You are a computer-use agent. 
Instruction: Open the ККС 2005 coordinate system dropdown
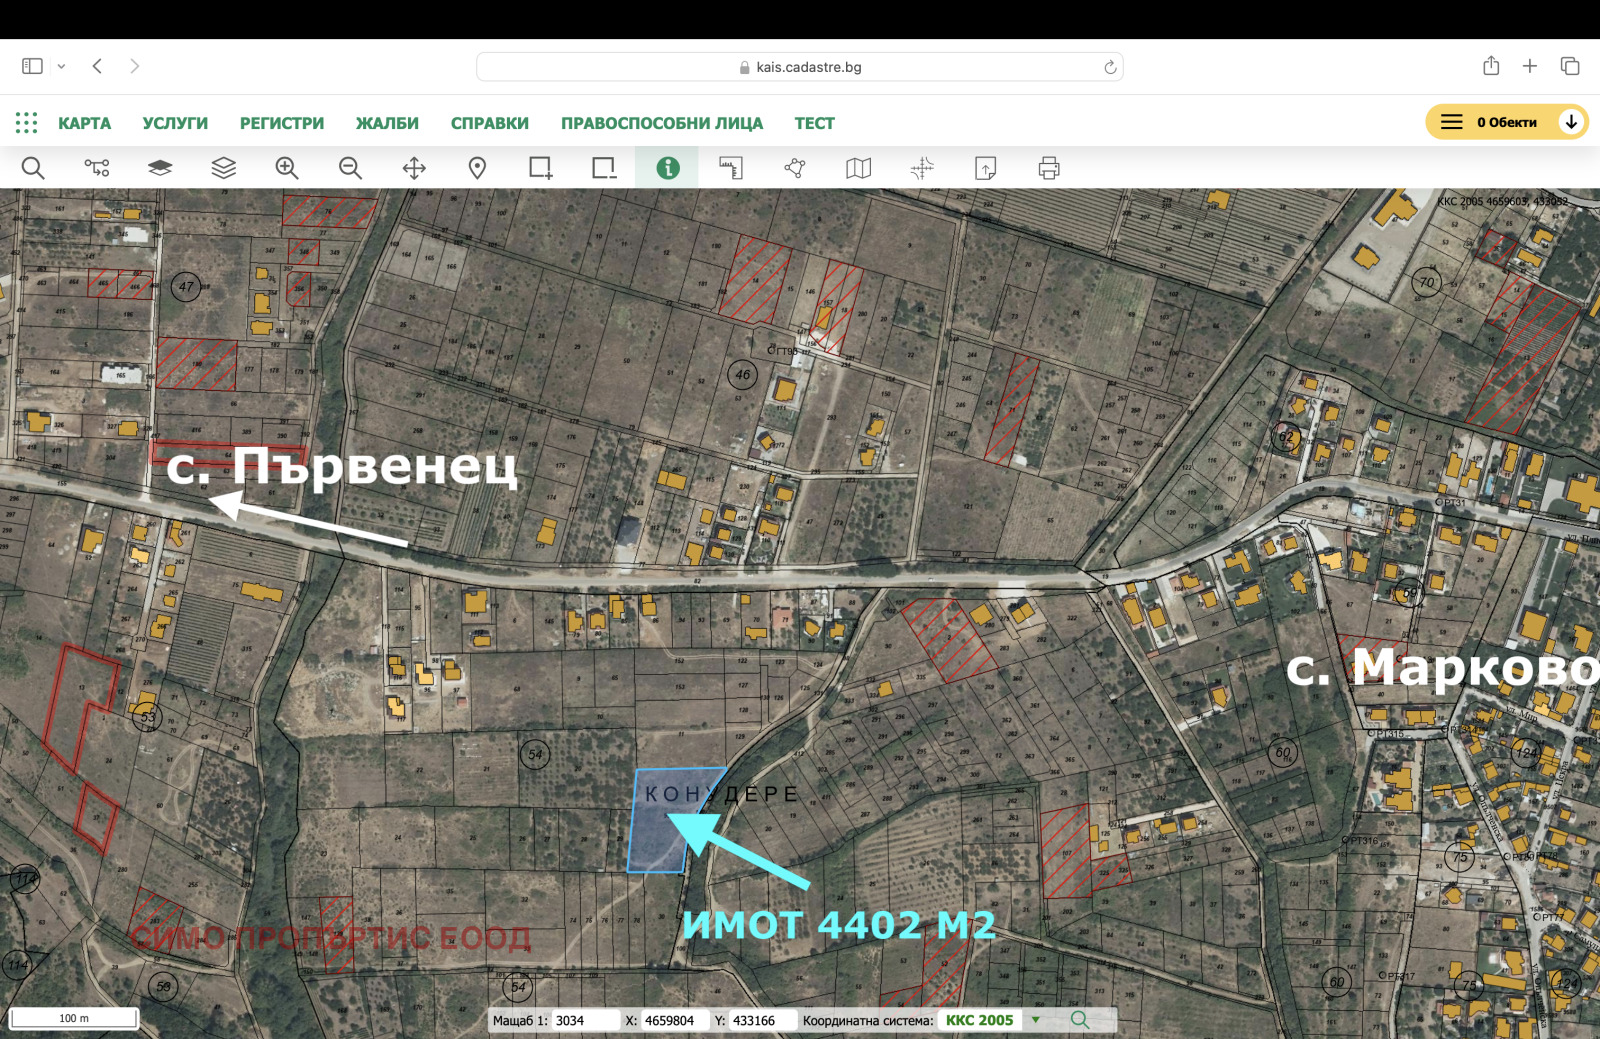click(x=1037, y=1020)
